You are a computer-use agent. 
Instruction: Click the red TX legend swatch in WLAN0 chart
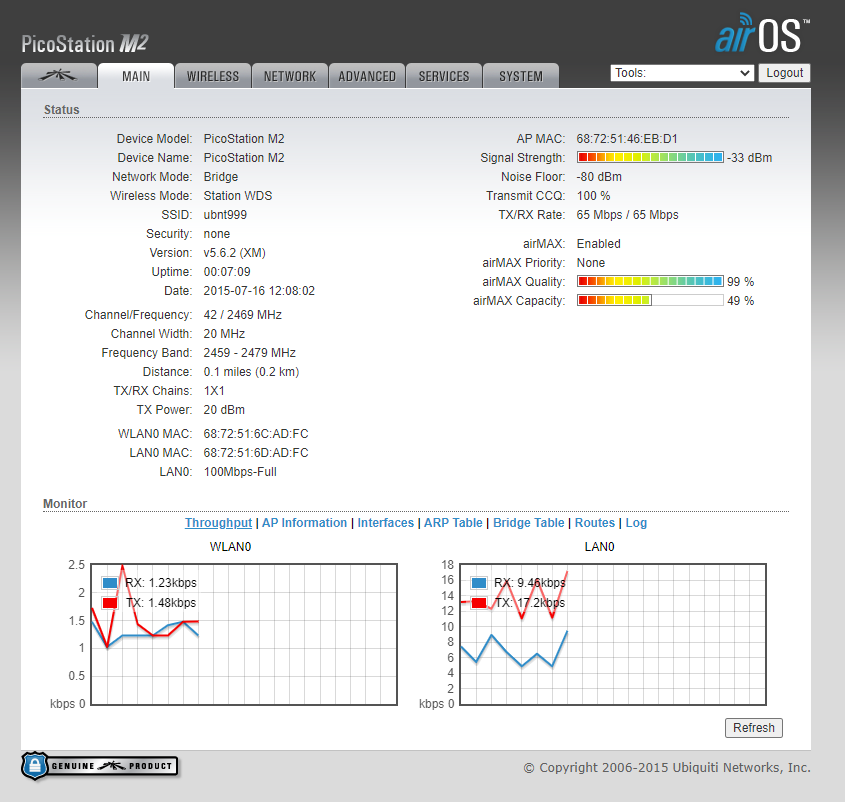click(x=110, y=603)
